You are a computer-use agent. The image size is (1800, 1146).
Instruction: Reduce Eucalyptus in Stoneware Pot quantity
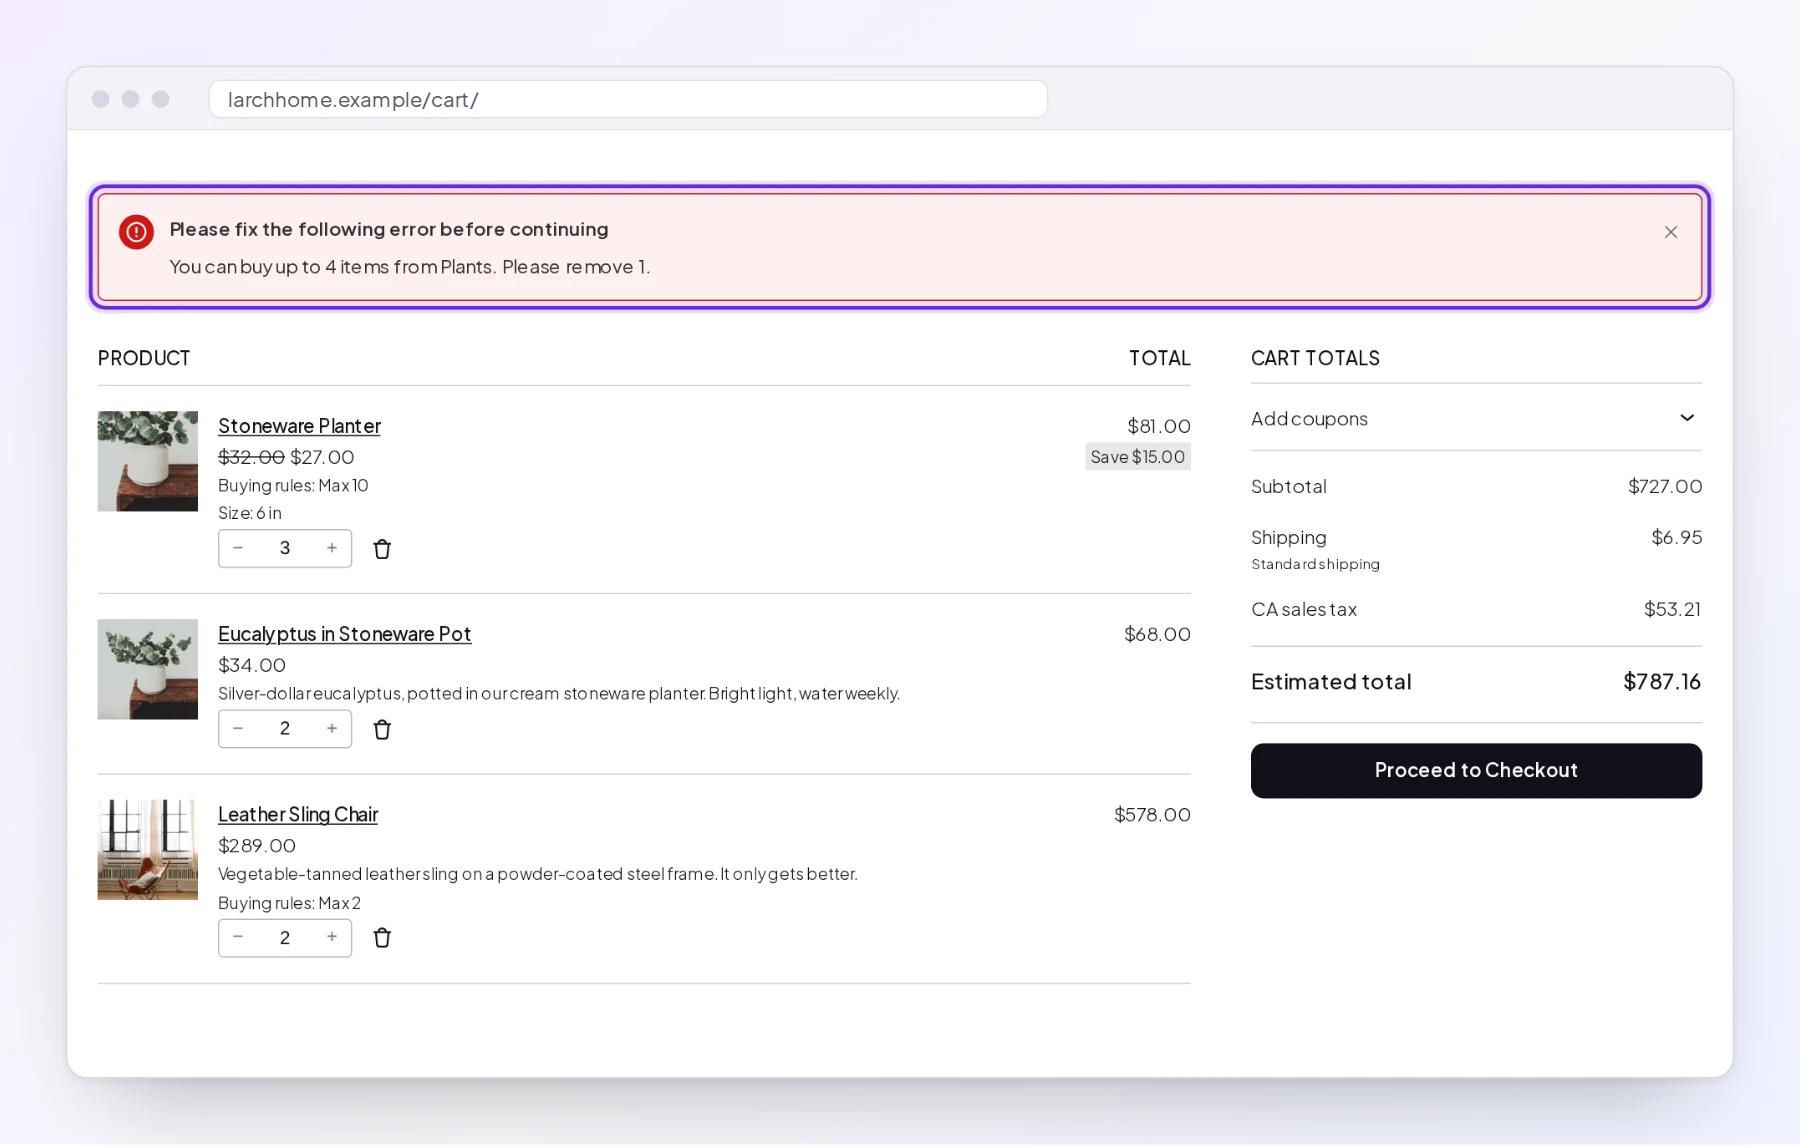(238, 729)
